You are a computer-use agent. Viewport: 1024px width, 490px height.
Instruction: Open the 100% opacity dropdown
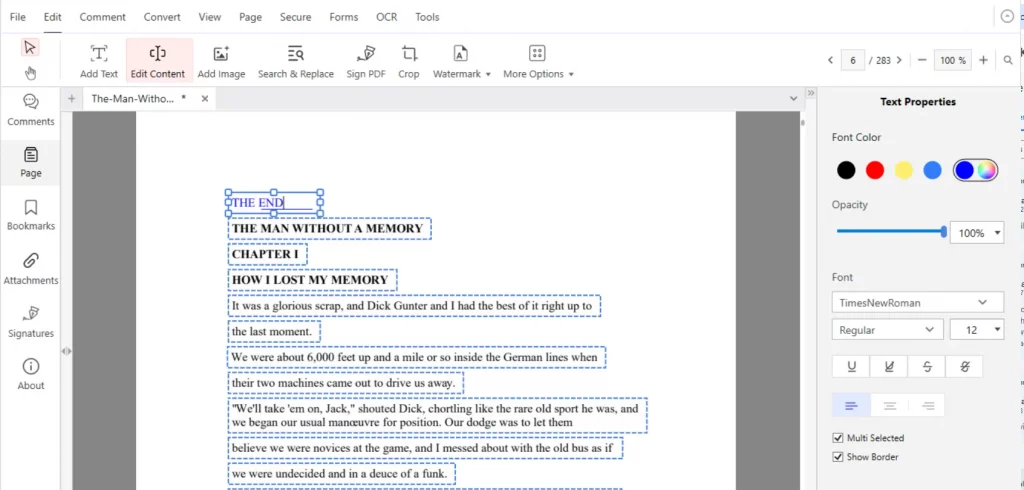977,233
